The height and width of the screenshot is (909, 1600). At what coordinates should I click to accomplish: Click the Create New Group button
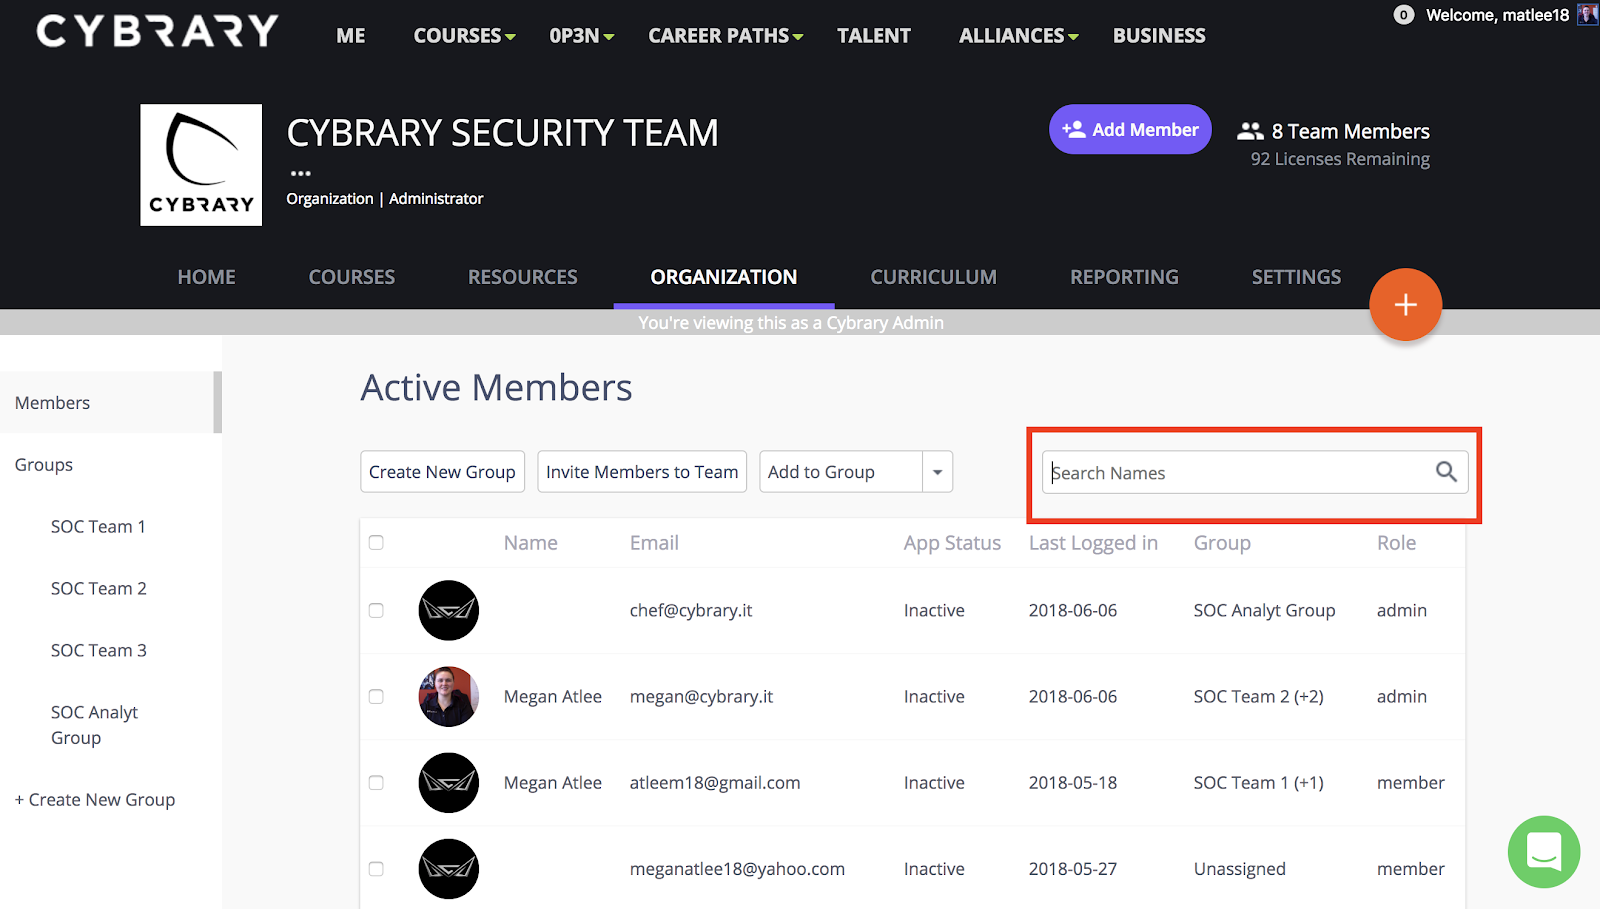click(x=442, y=472)
